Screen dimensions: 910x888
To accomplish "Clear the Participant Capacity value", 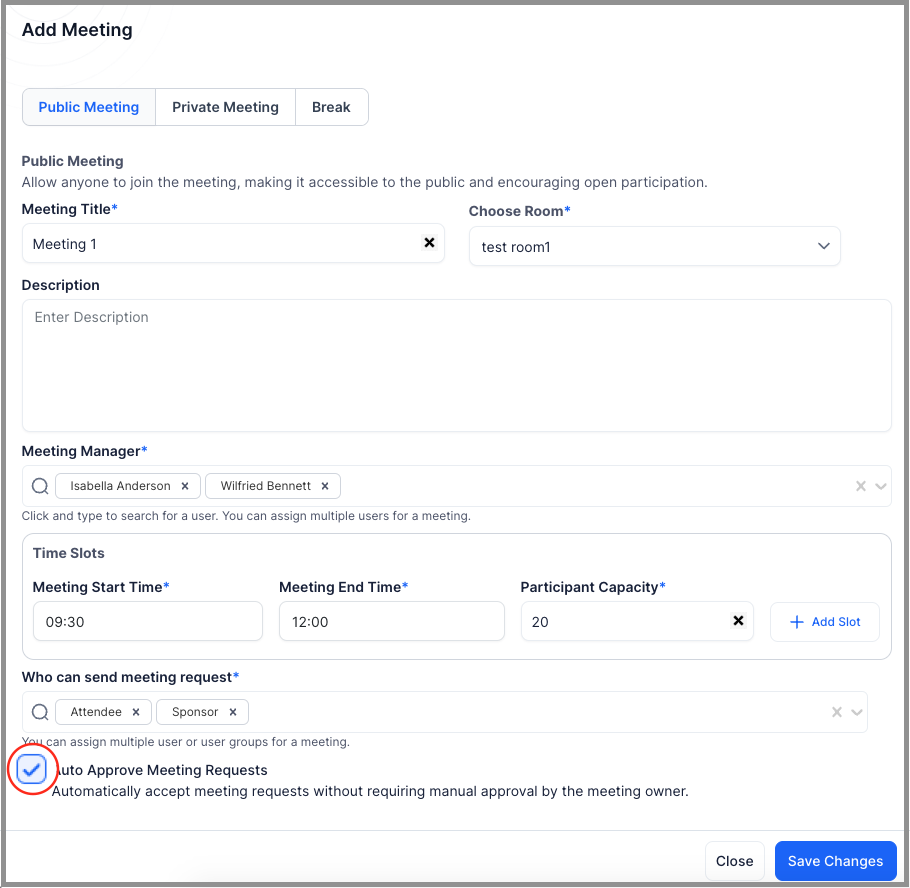I will coord(738,620).
